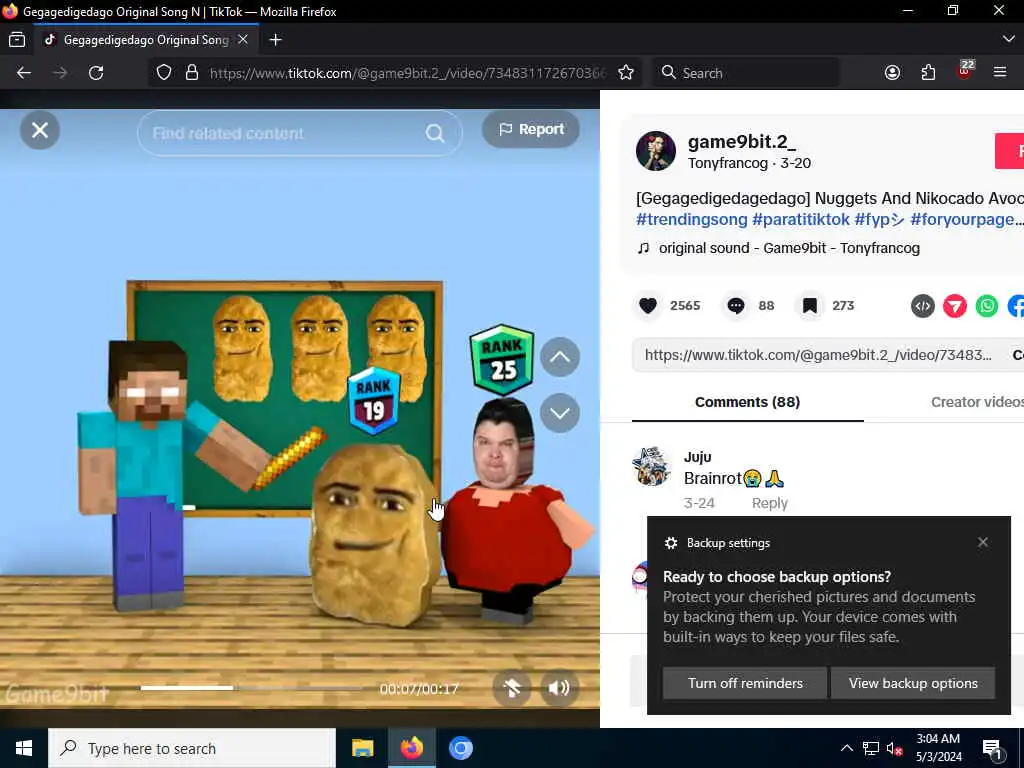1024x768 pixels.
Task: Open the tracking protection shield icon
Action: coord(164,72)
